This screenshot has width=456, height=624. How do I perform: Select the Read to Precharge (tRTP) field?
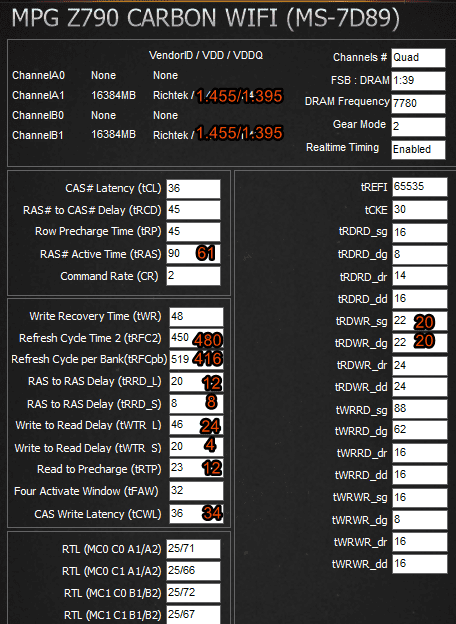pos(196,469)
